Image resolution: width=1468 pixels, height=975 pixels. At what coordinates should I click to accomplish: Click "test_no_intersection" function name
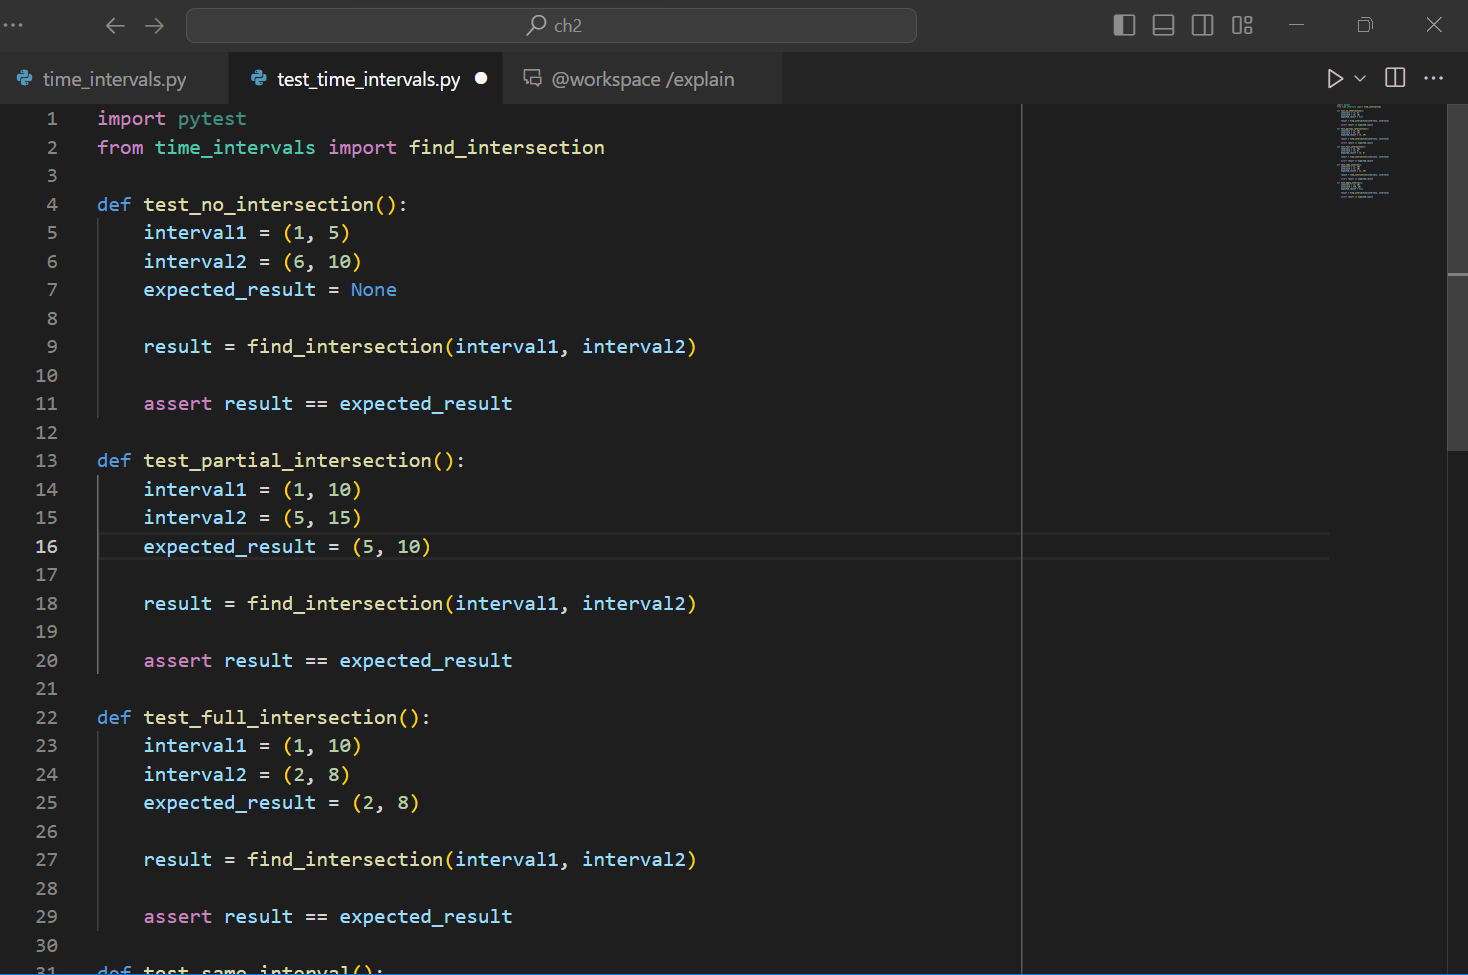coord(259,205)
